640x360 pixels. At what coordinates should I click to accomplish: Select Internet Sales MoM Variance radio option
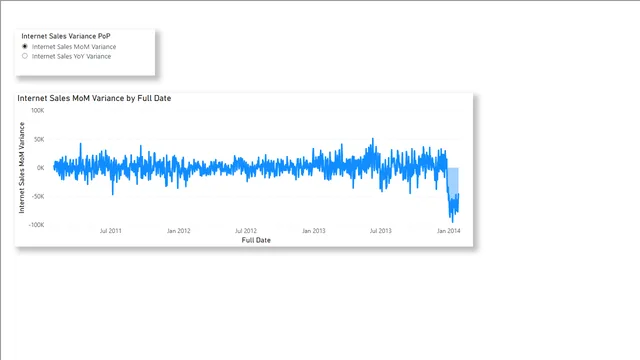point(25,47)
